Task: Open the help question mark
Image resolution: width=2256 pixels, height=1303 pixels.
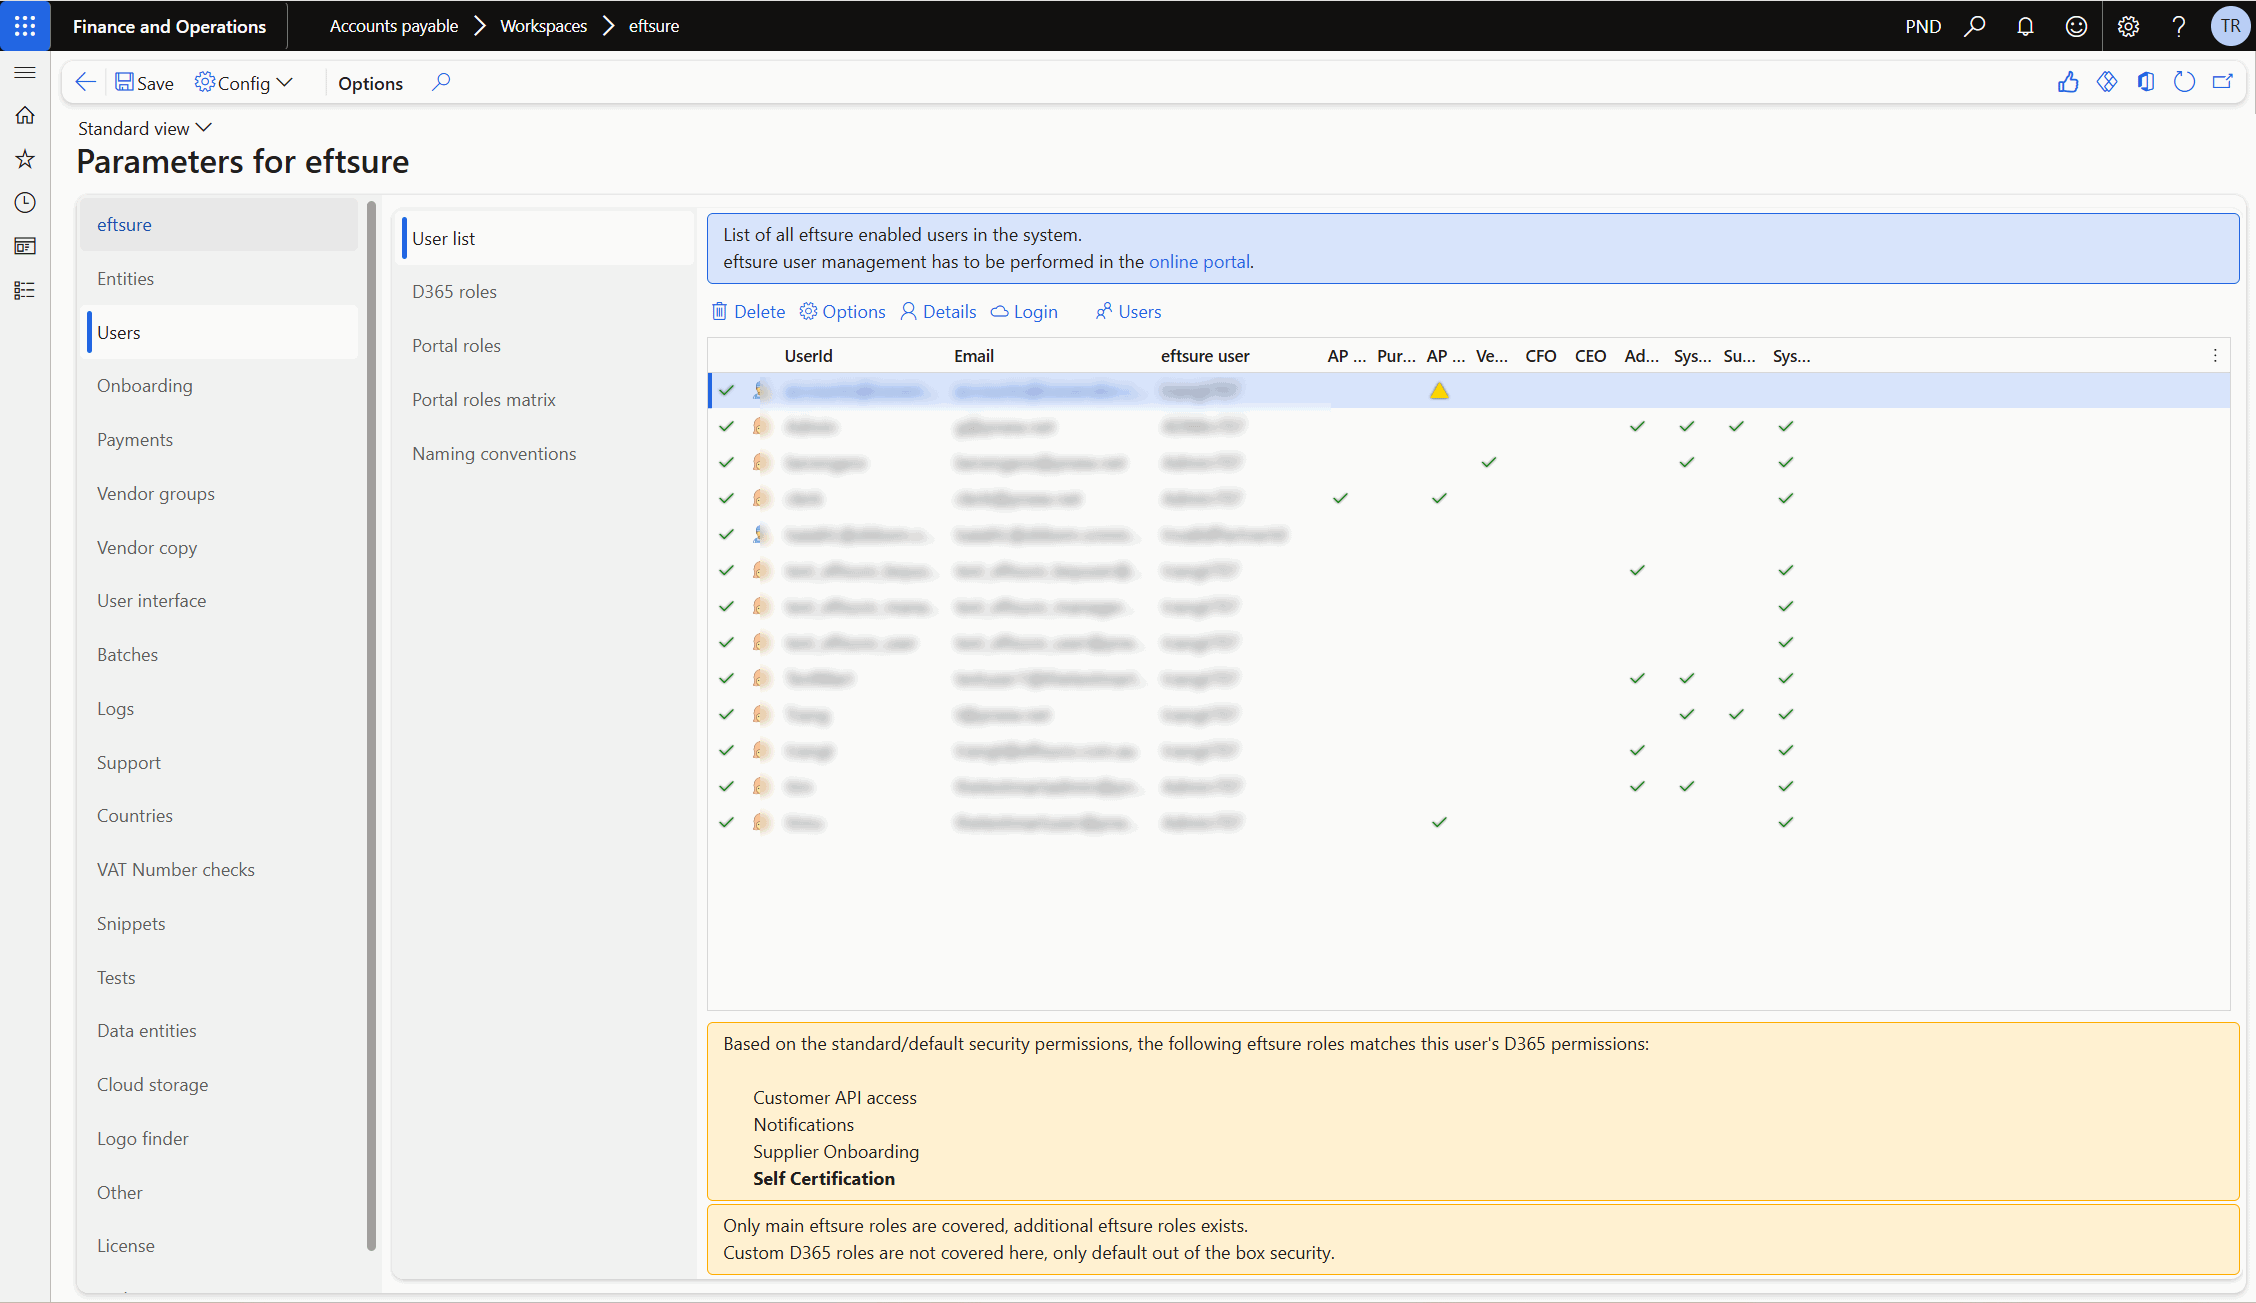Action: [2179, 26]
